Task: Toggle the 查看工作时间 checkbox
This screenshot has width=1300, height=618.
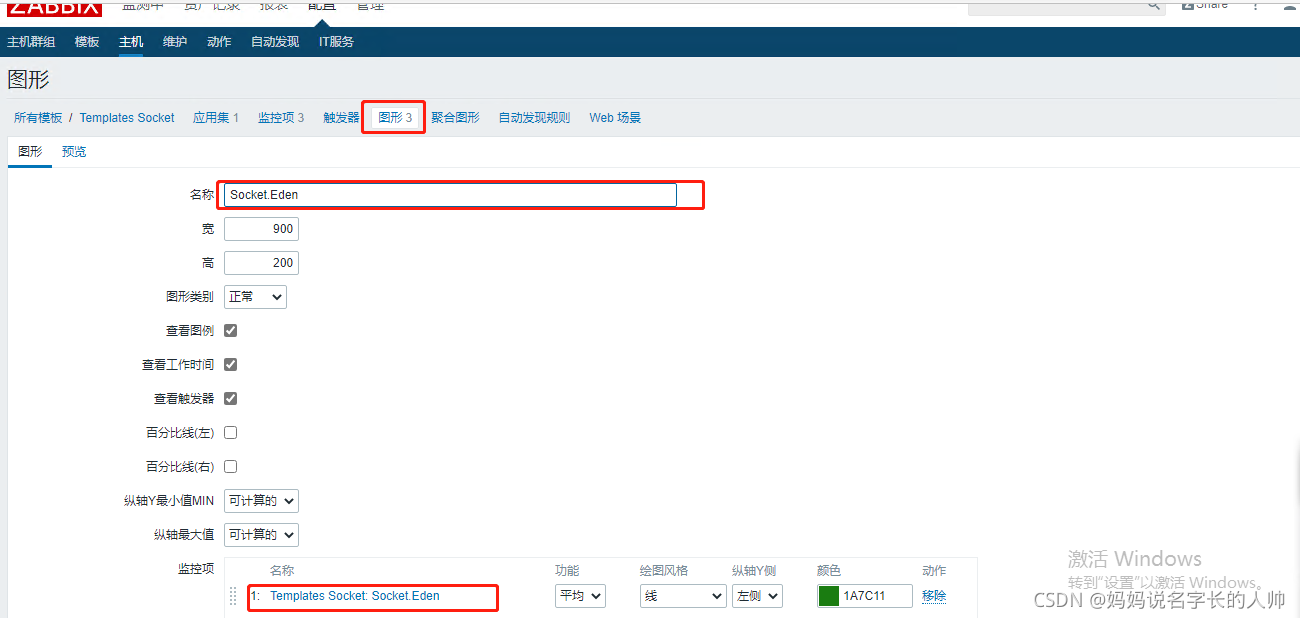Action: [231, 365]
